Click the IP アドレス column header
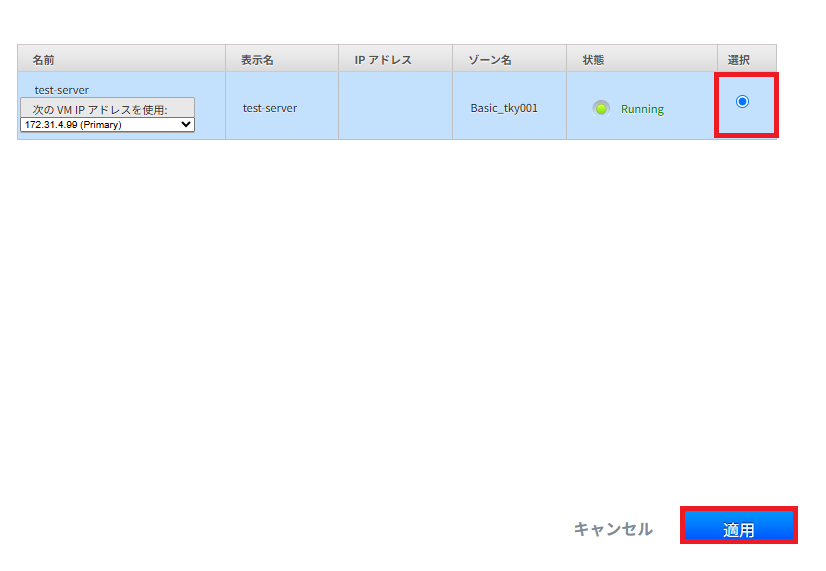The height and width of the screenshot is (571, 826). point(396,60)
